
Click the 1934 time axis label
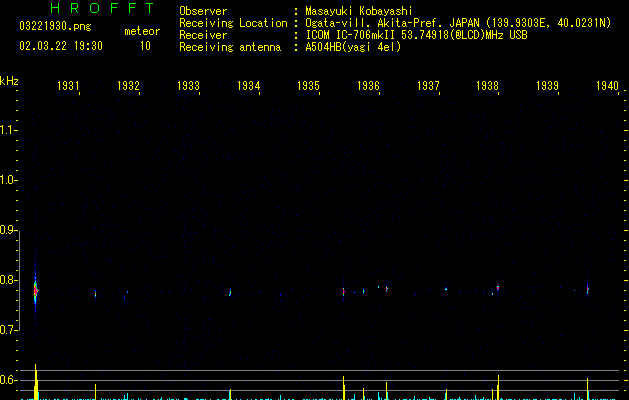[248, 85]
